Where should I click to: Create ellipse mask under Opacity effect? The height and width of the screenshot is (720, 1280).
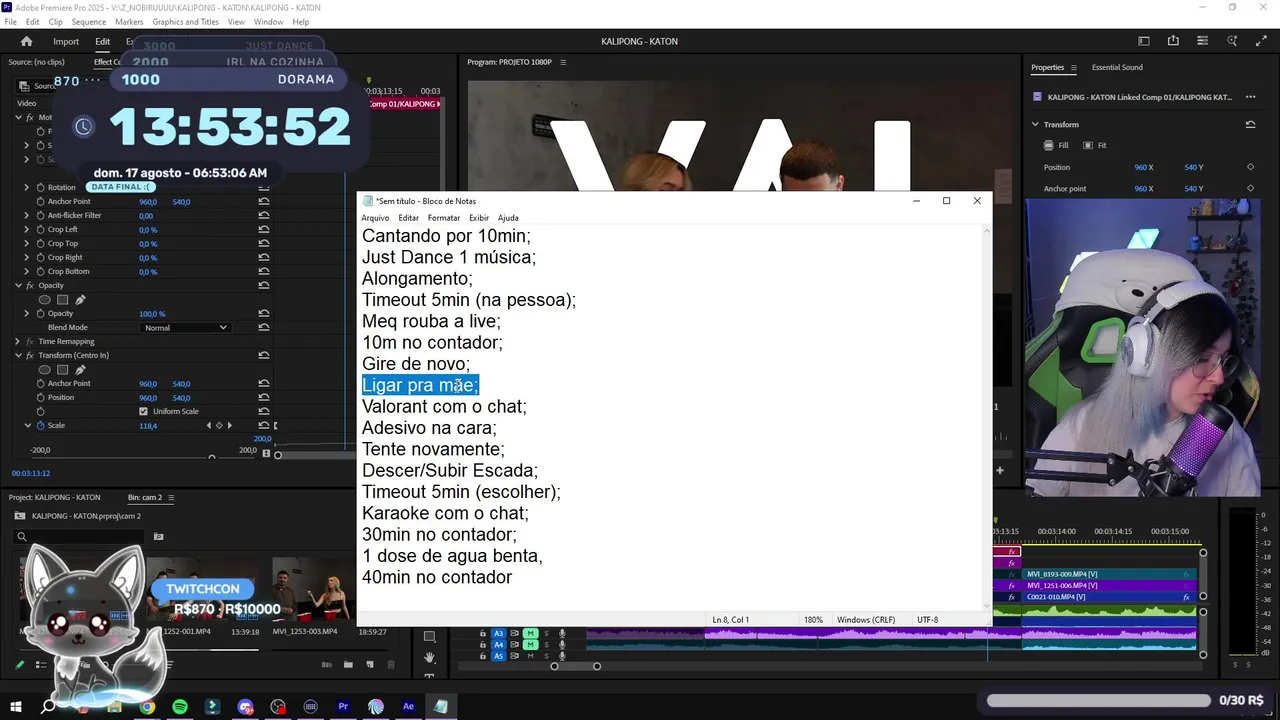44,300
